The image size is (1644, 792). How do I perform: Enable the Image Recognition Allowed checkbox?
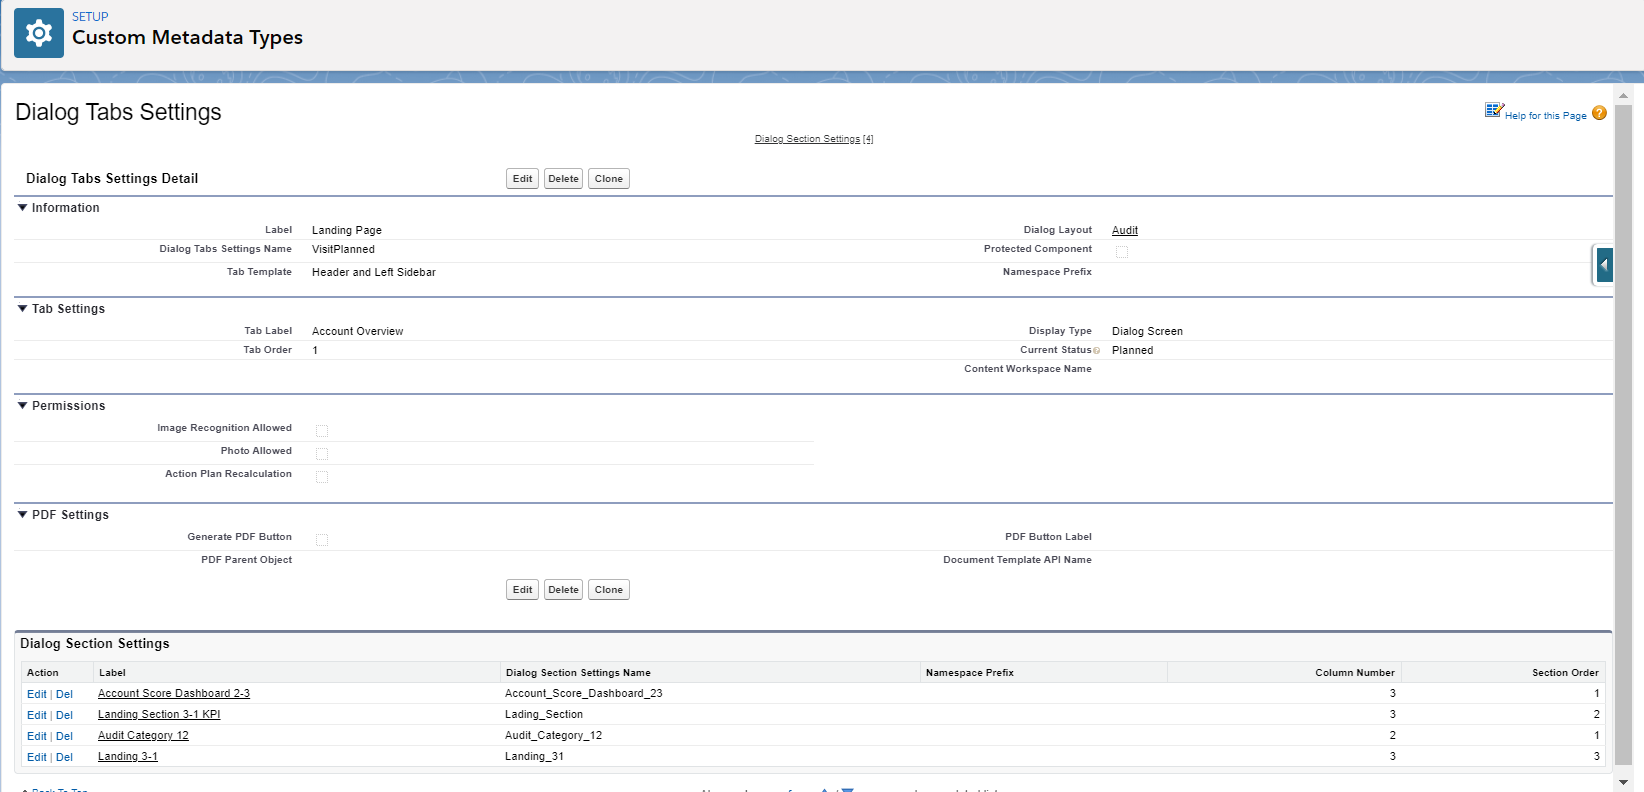pyautogui.click(x=322, y=431)
